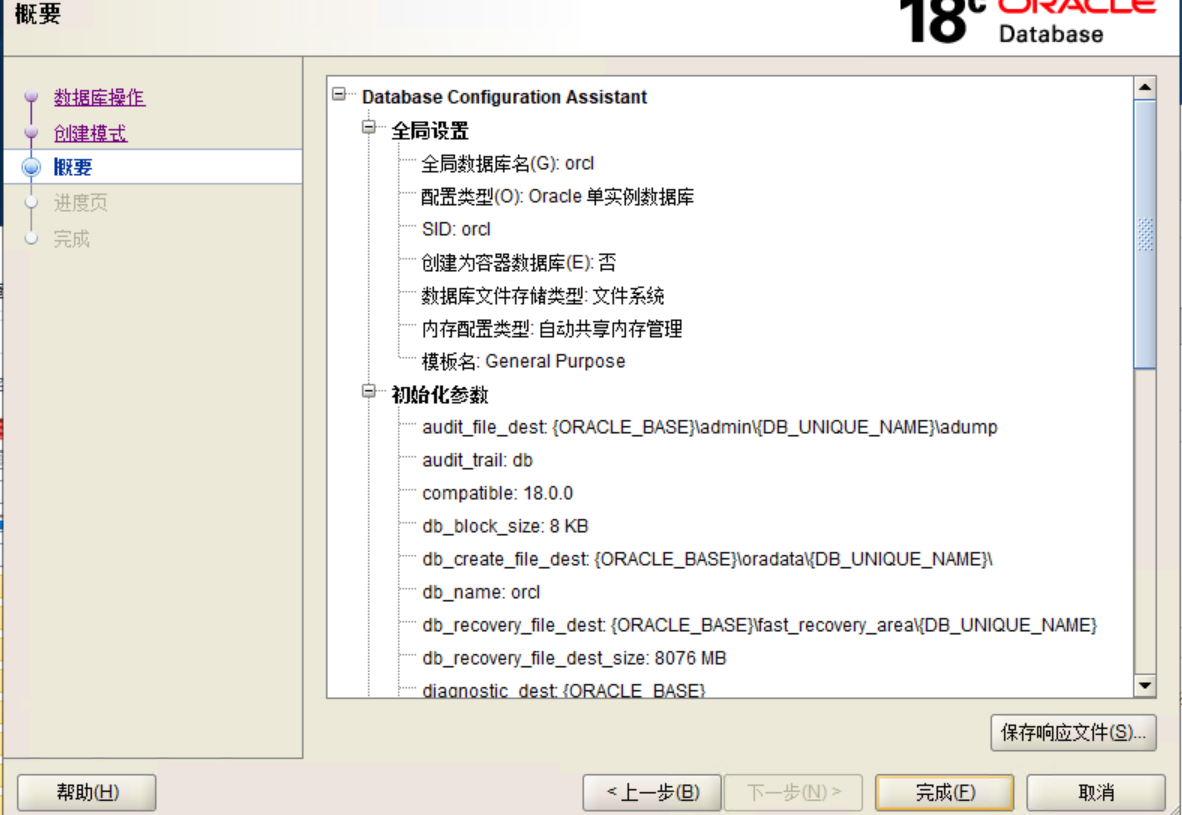The height and width of the screenshot is (815, 1182).
Task: Select row 全局数据库名(G): orcl
Action: 507,164
